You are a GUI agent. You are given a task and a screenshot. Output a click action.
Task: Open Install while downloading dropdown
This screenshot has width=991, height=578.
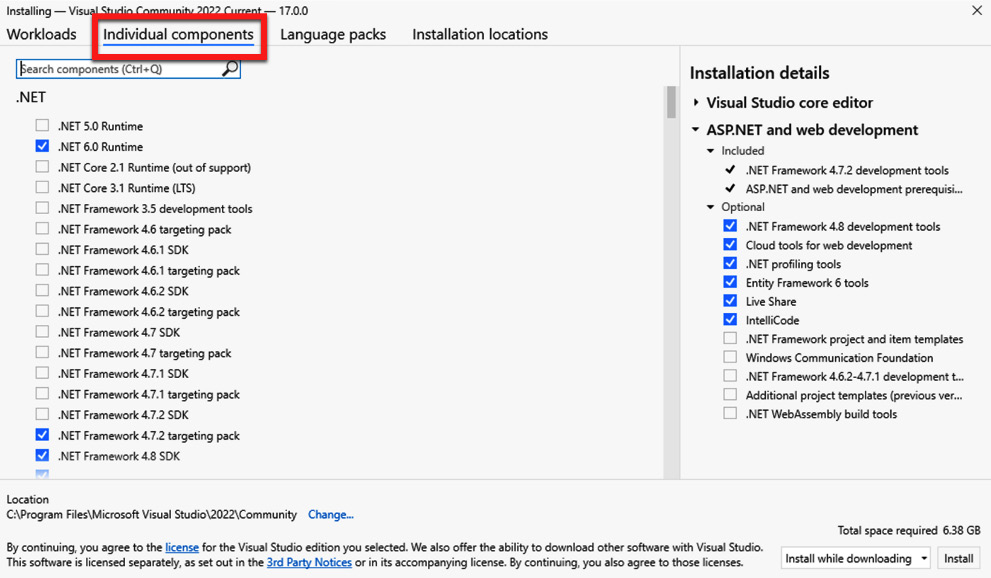point(856,558)
